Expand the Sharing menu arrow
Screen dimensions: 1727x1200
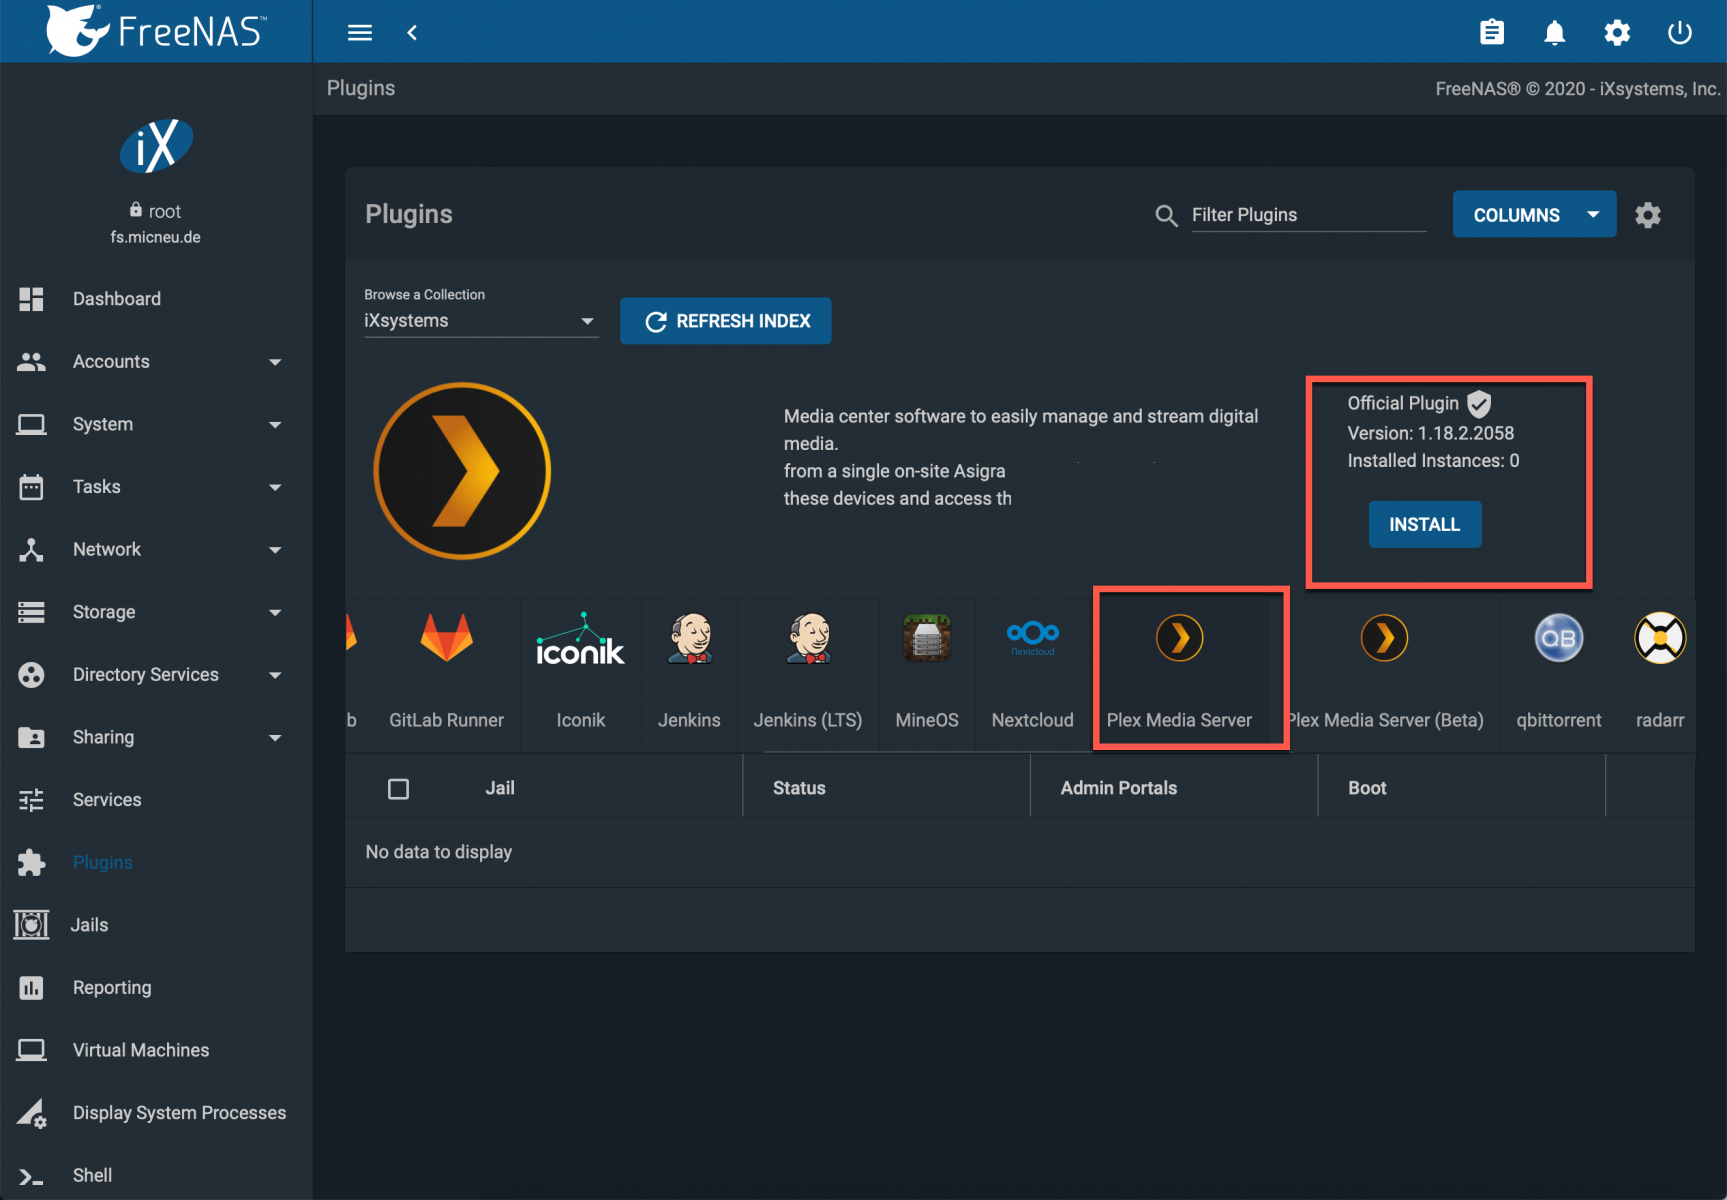[275, 738]
